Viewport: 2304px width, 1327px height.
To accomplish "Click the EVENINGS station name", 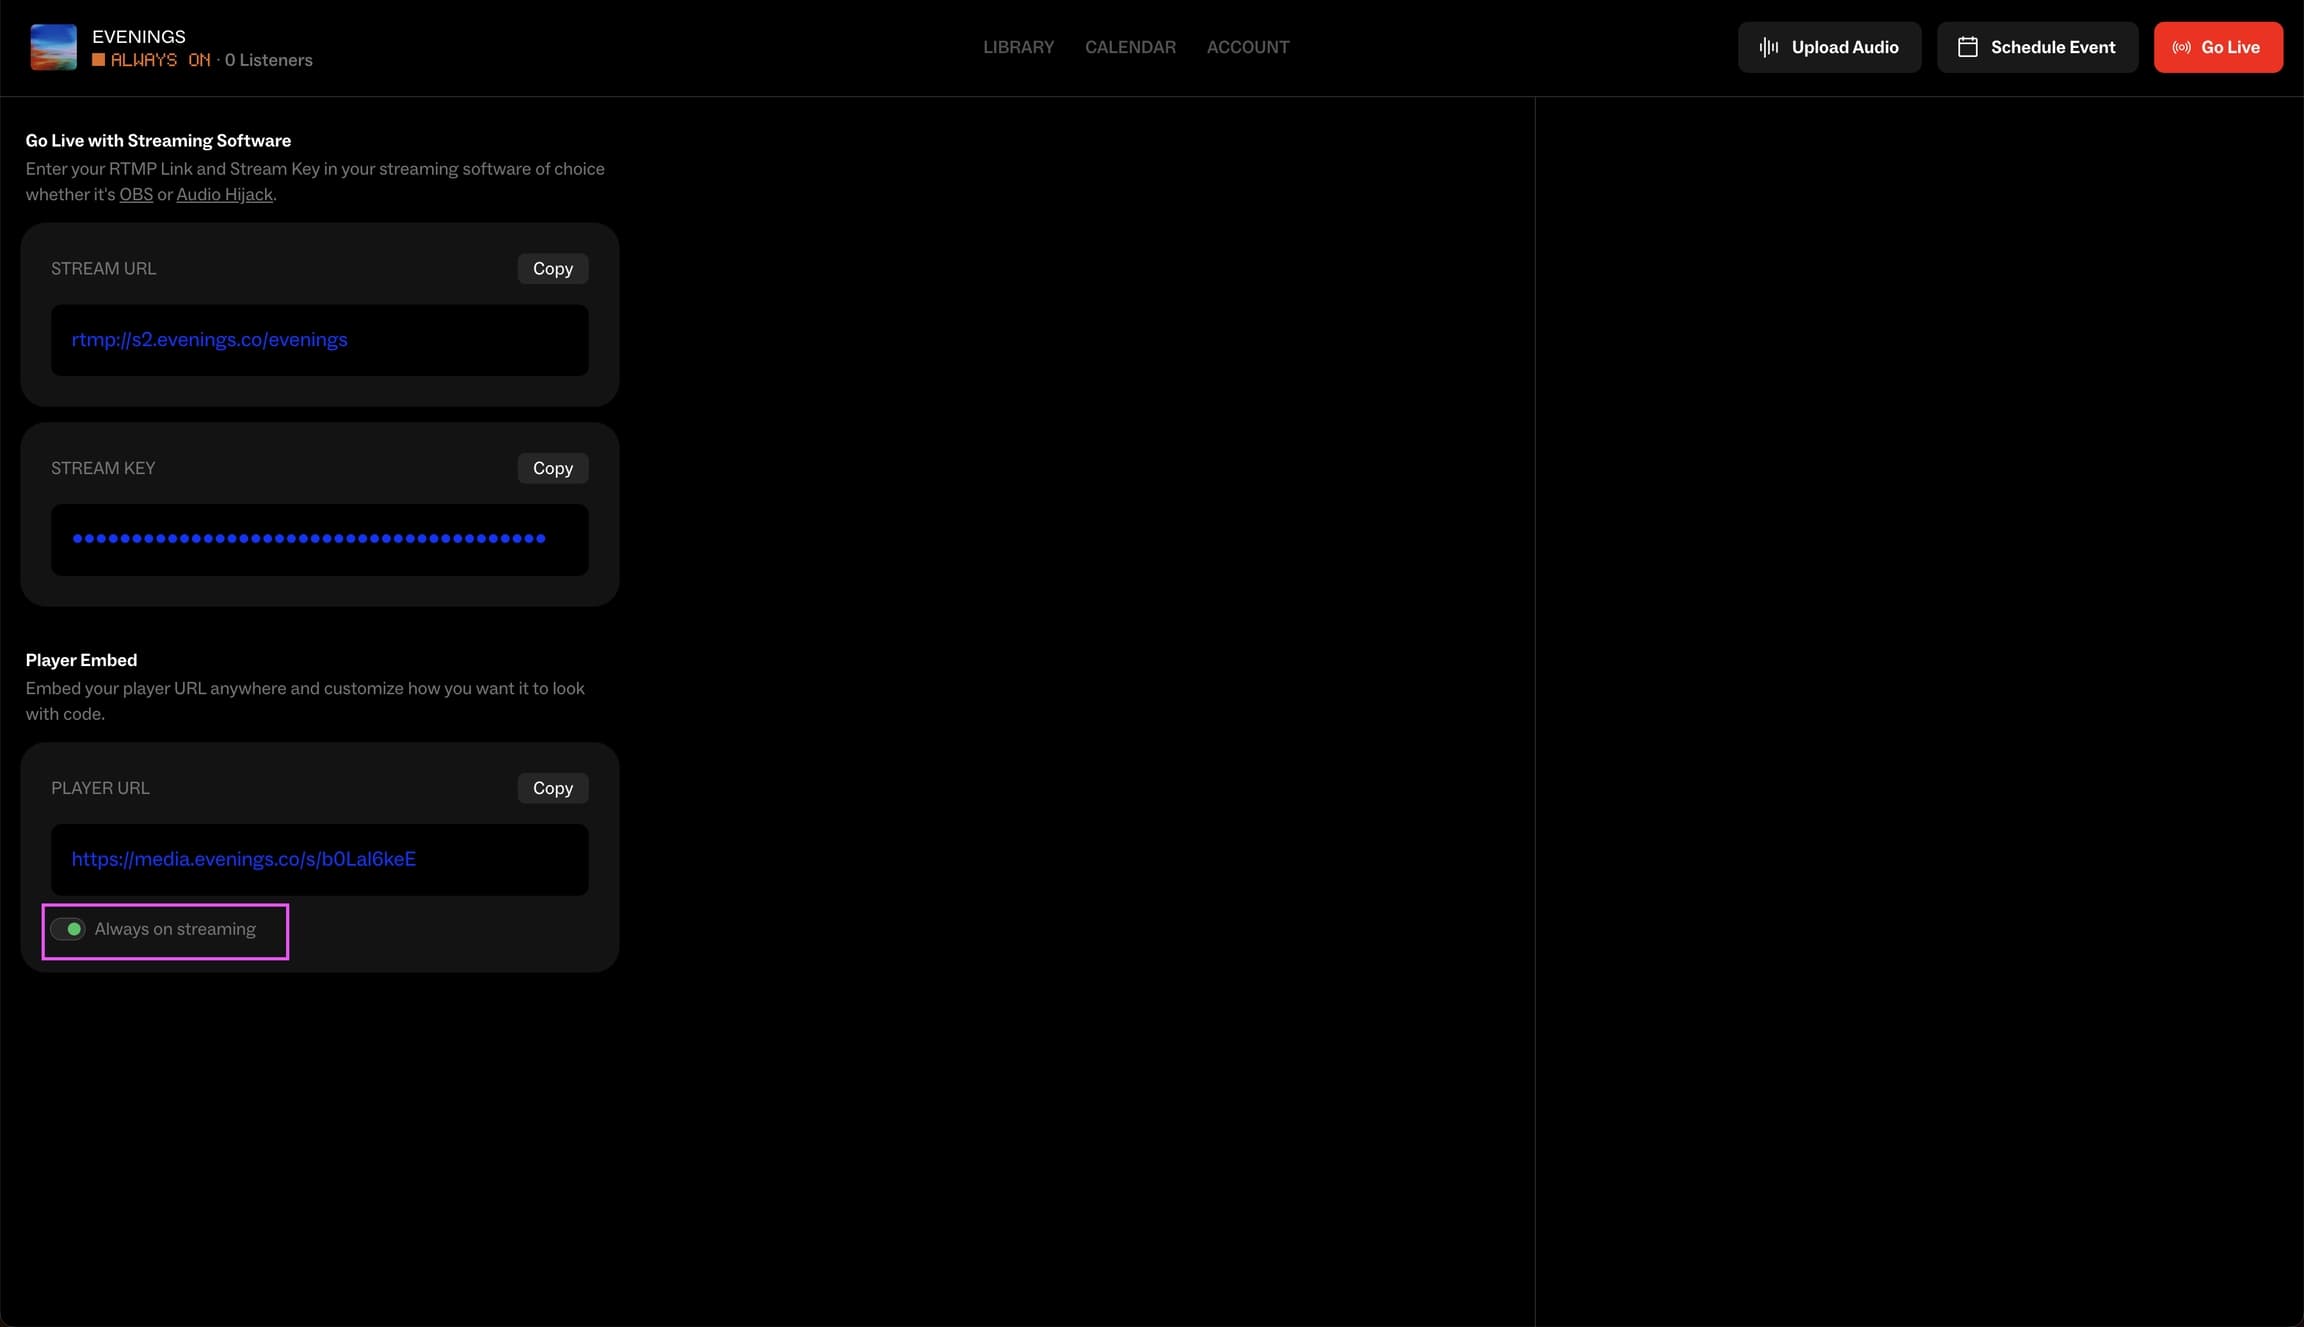I will coord(139,36).
